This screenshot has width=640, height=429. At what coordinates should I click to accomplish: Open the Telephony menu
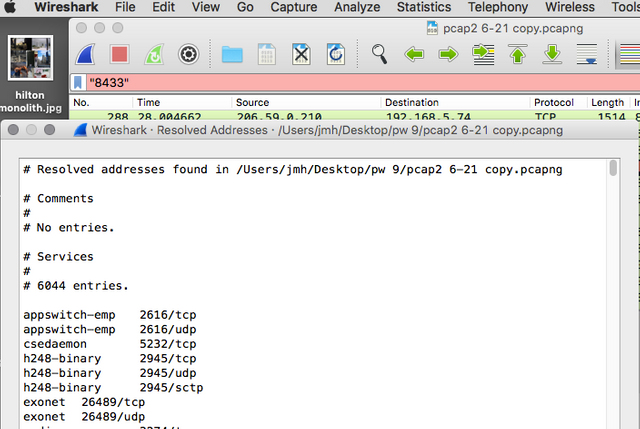point(498,7)
